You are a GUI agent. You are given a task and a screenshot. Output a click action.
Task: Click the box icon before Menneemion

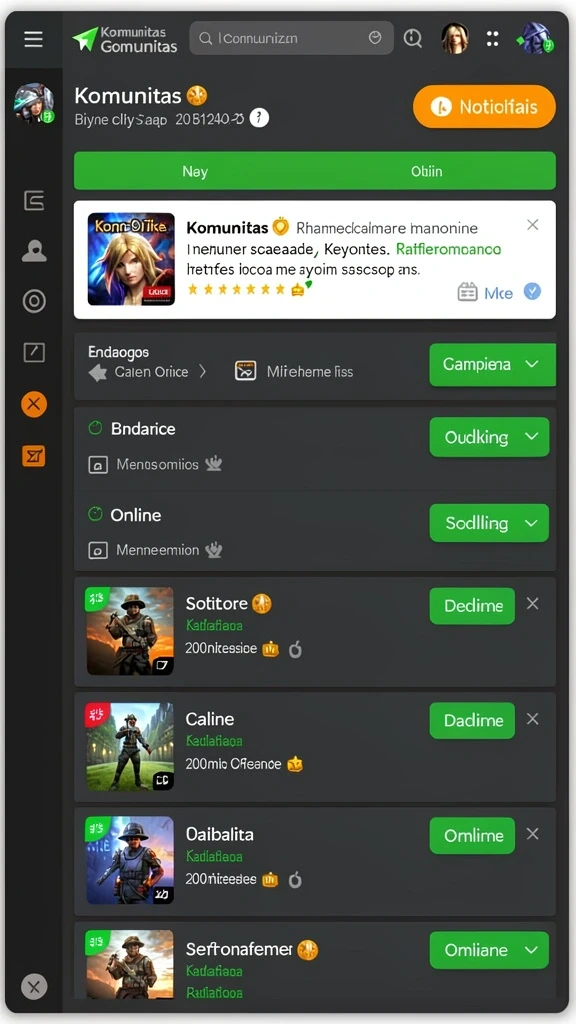click(98, 551)
